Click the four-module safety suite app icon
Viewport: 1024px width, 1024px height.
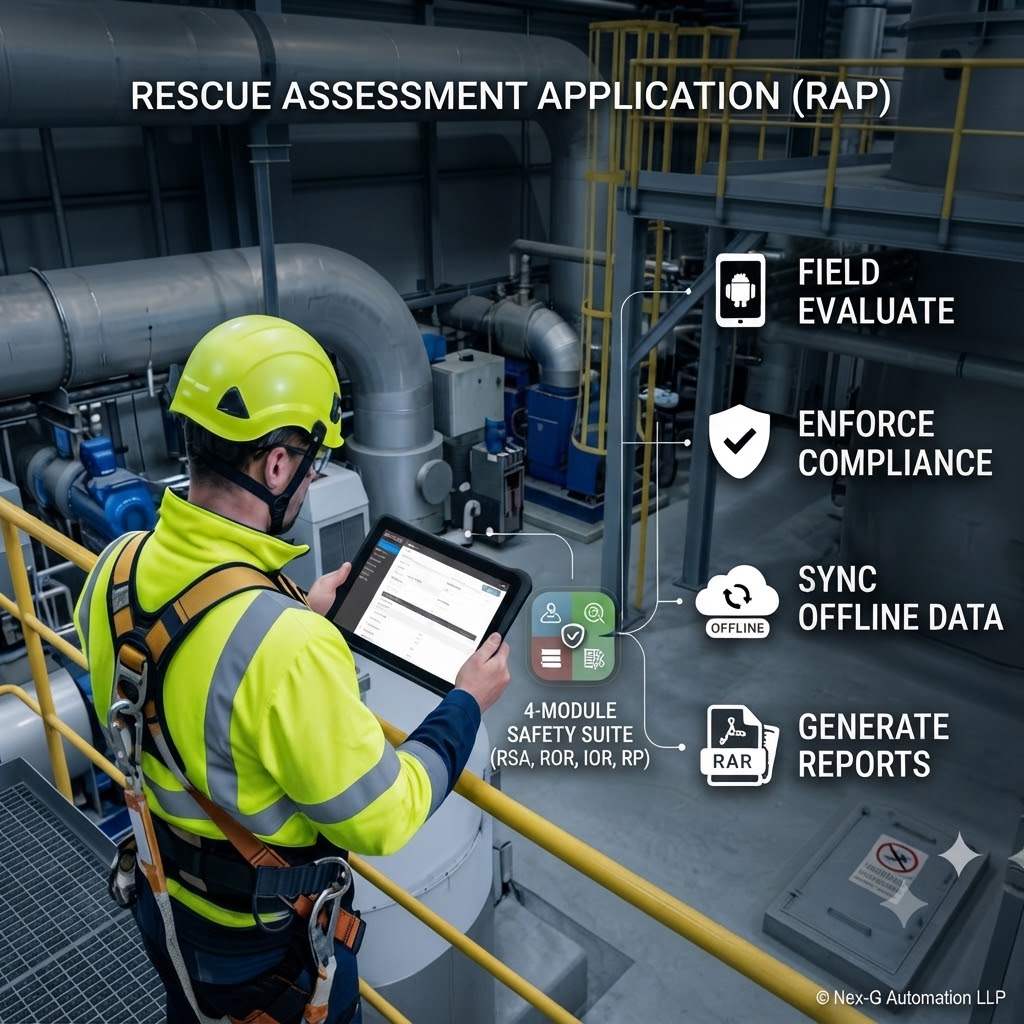pyautogui.click(x=573, y=637)
